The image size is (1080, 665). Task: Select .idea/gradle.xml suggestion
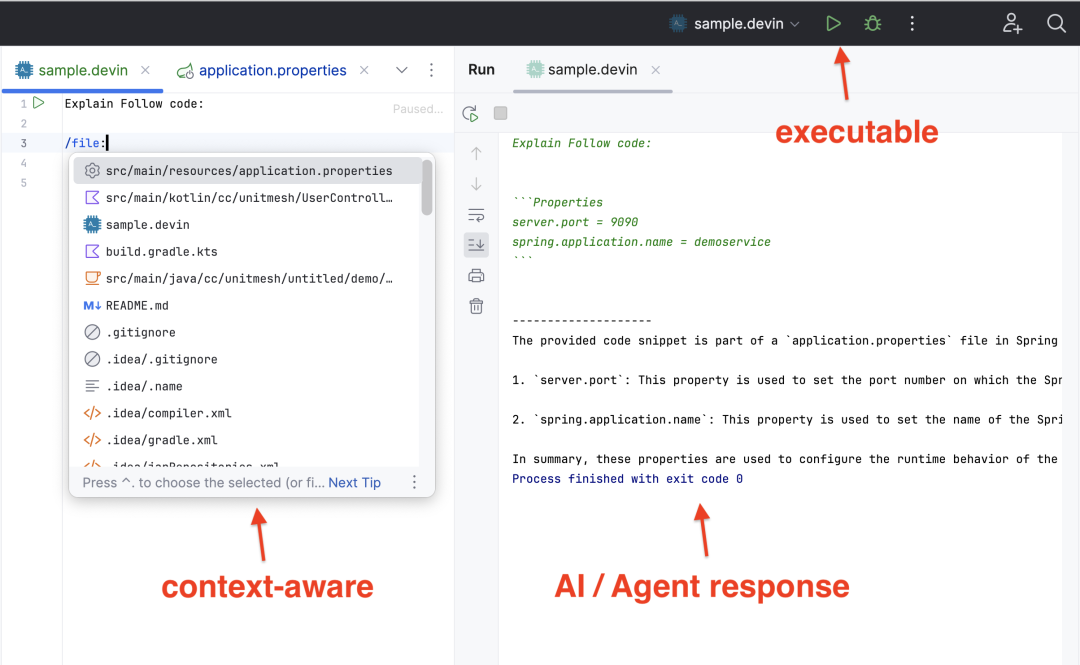[x=247, y=440]
